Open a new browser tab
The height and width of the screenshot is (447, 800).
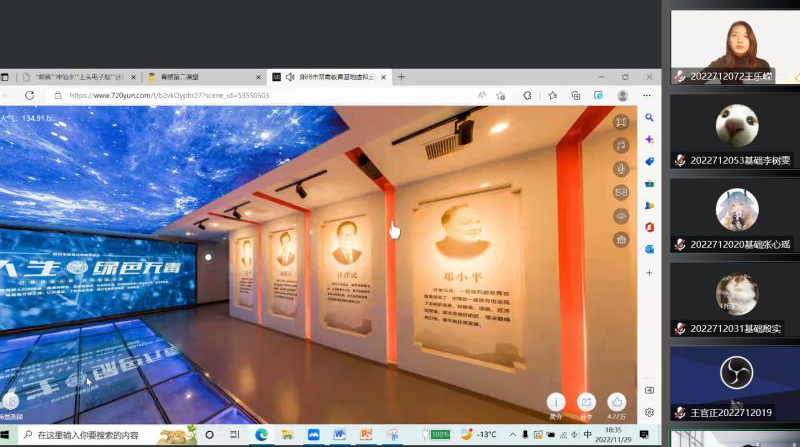[x=401, y=76]
